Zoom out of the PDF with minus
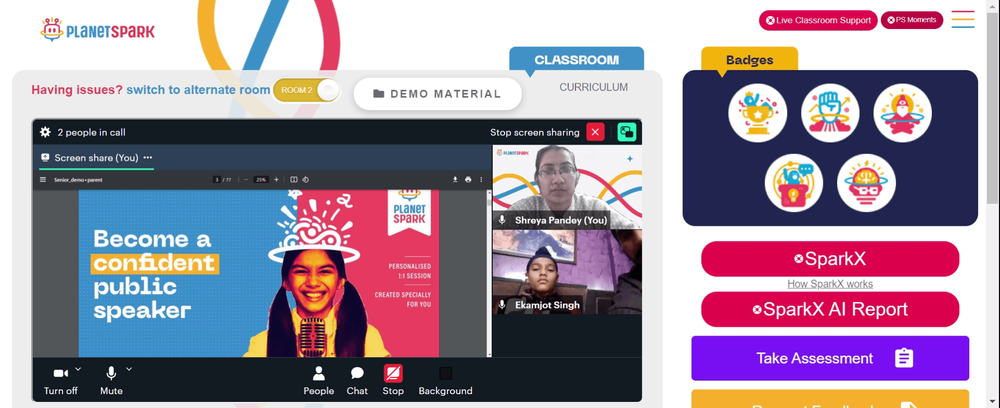 tap(246, 180)
